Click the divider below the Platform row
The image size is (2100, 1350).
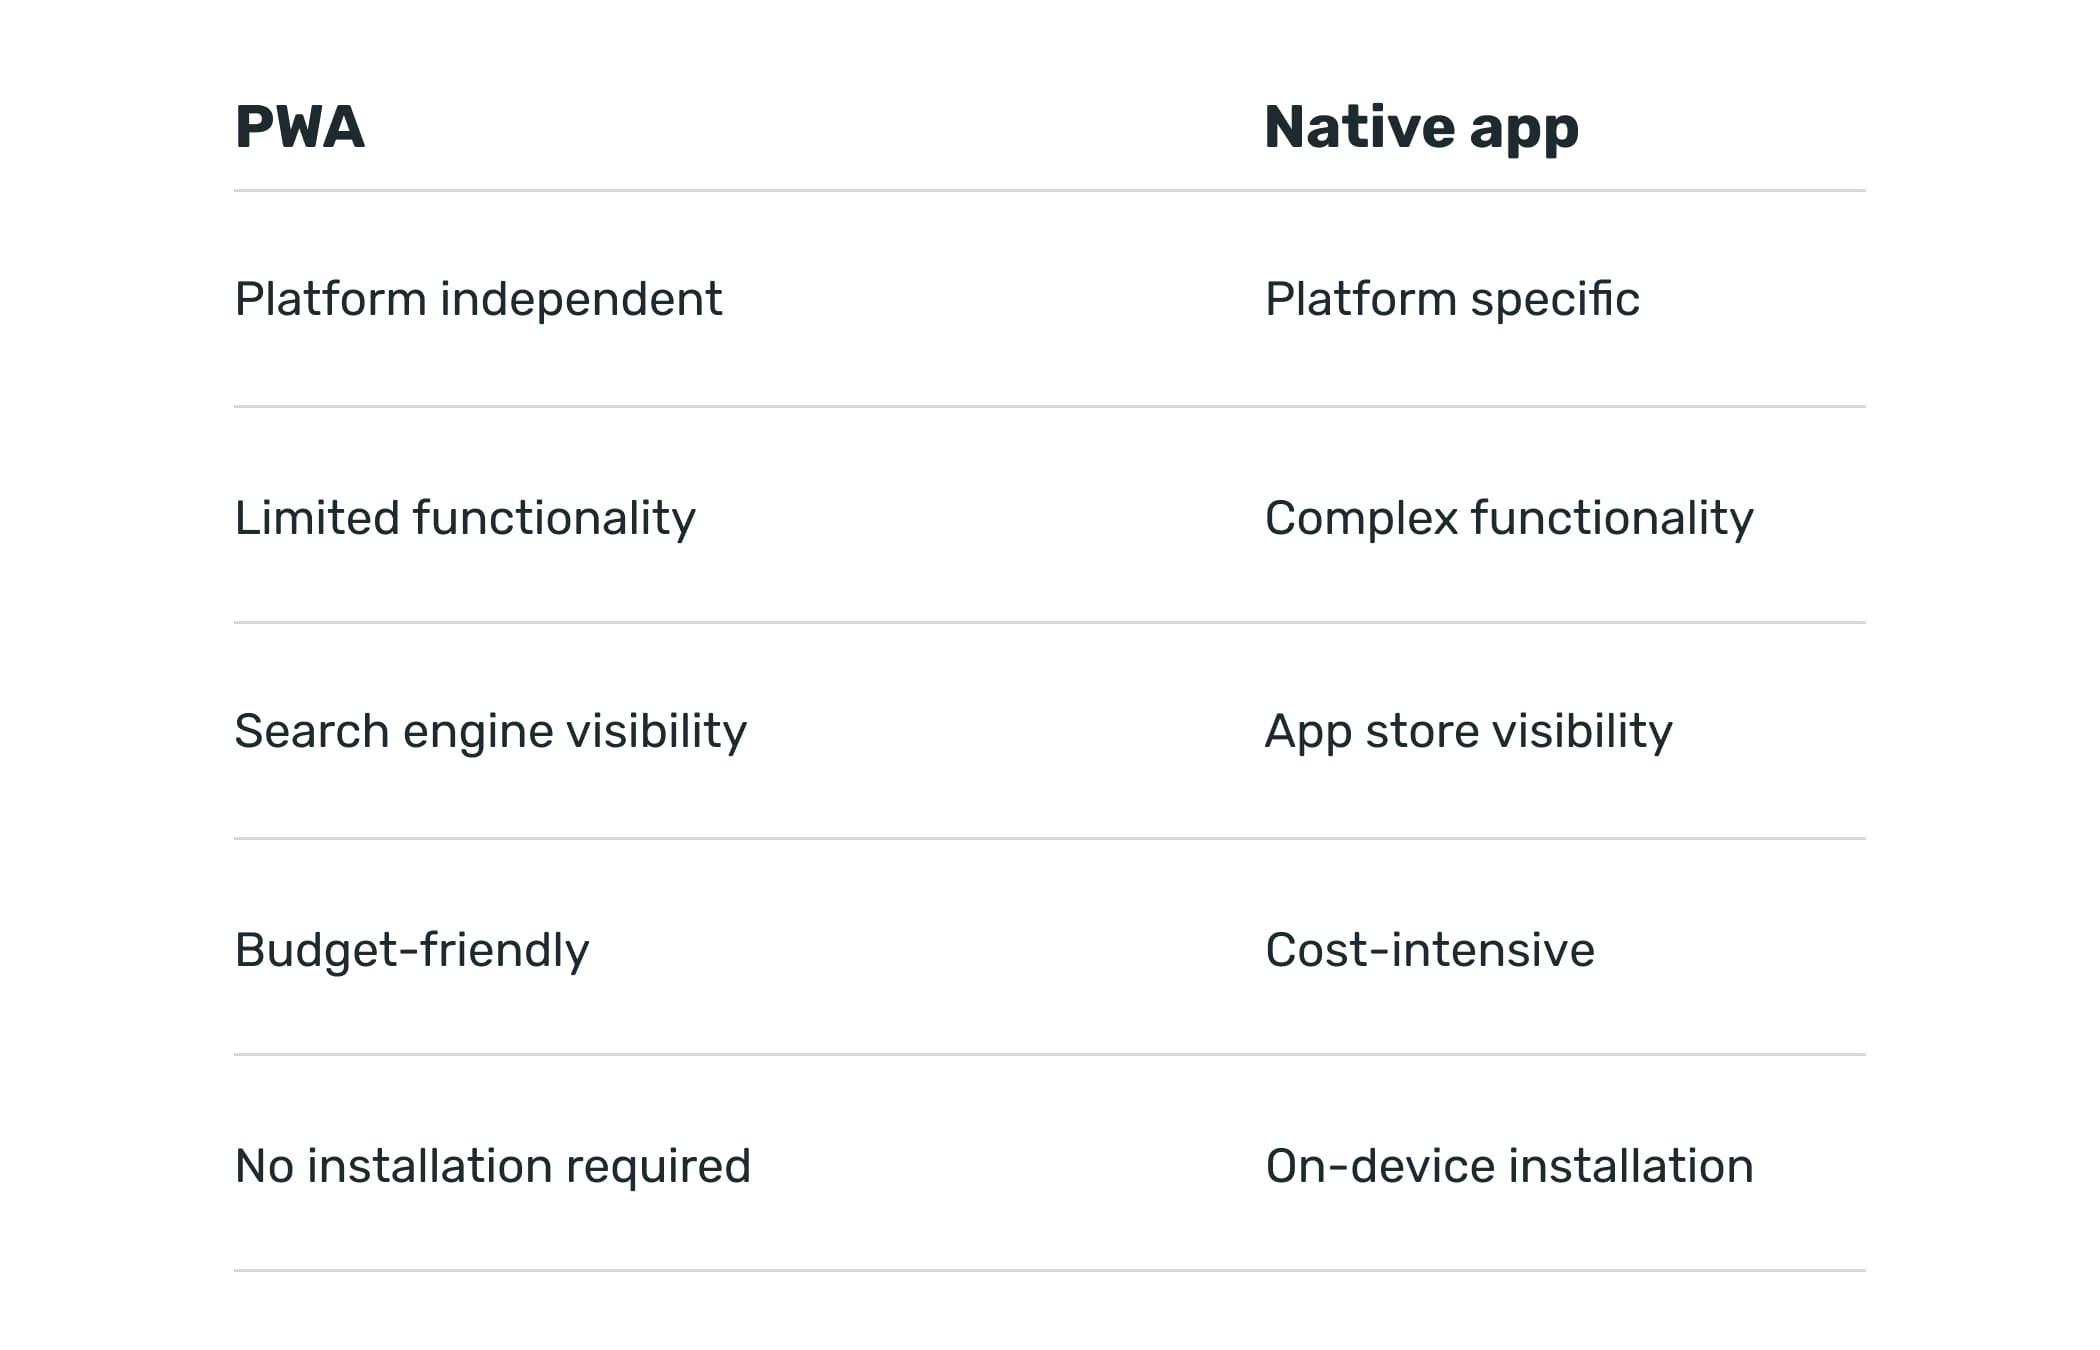(x=1050, y=406)
